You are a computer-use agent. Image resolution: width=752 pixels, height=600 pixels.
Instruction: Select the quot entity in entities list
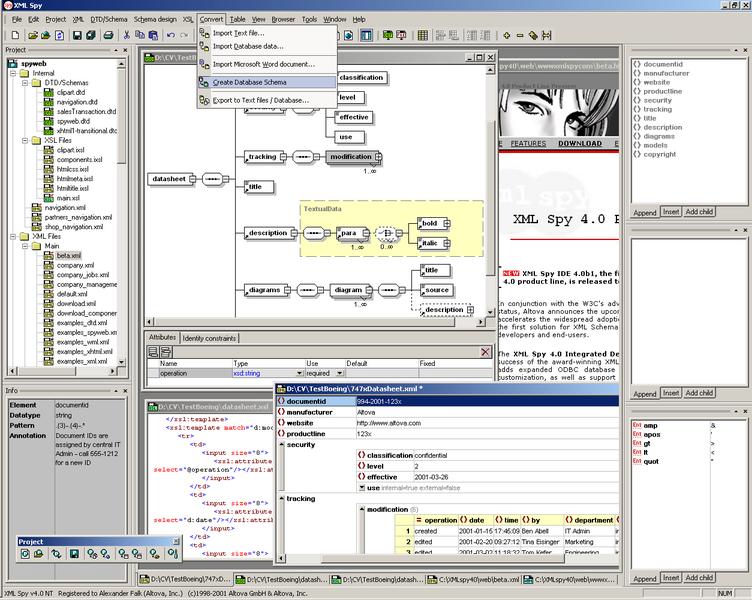point(651,461)
